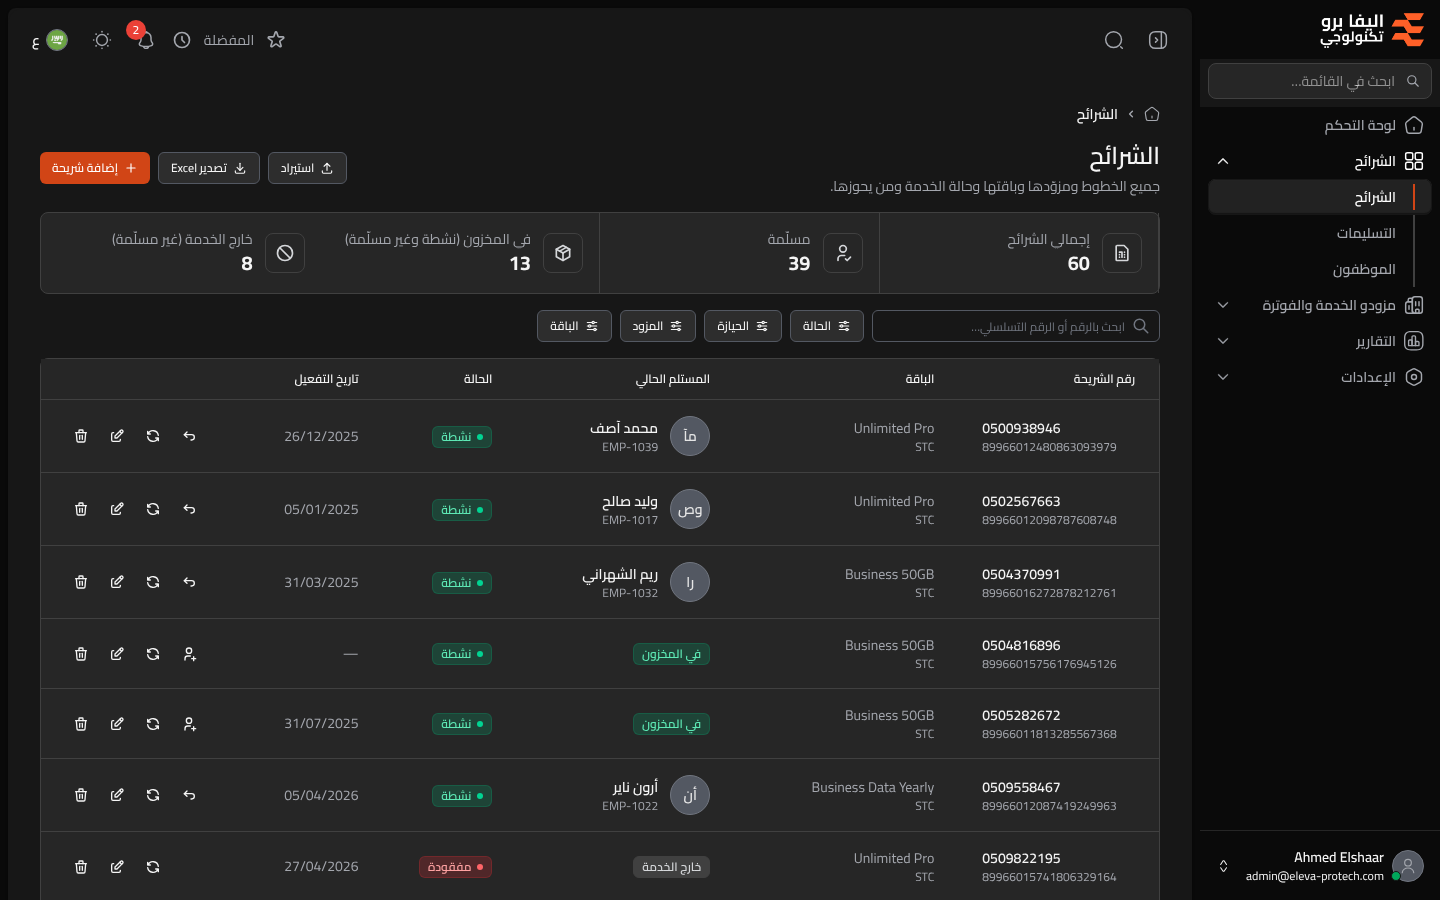Click the مسلّمة 39 summary card
The width and height of the screenshot is (1440, 900).
pyautogui.click(x=739, y=253)
